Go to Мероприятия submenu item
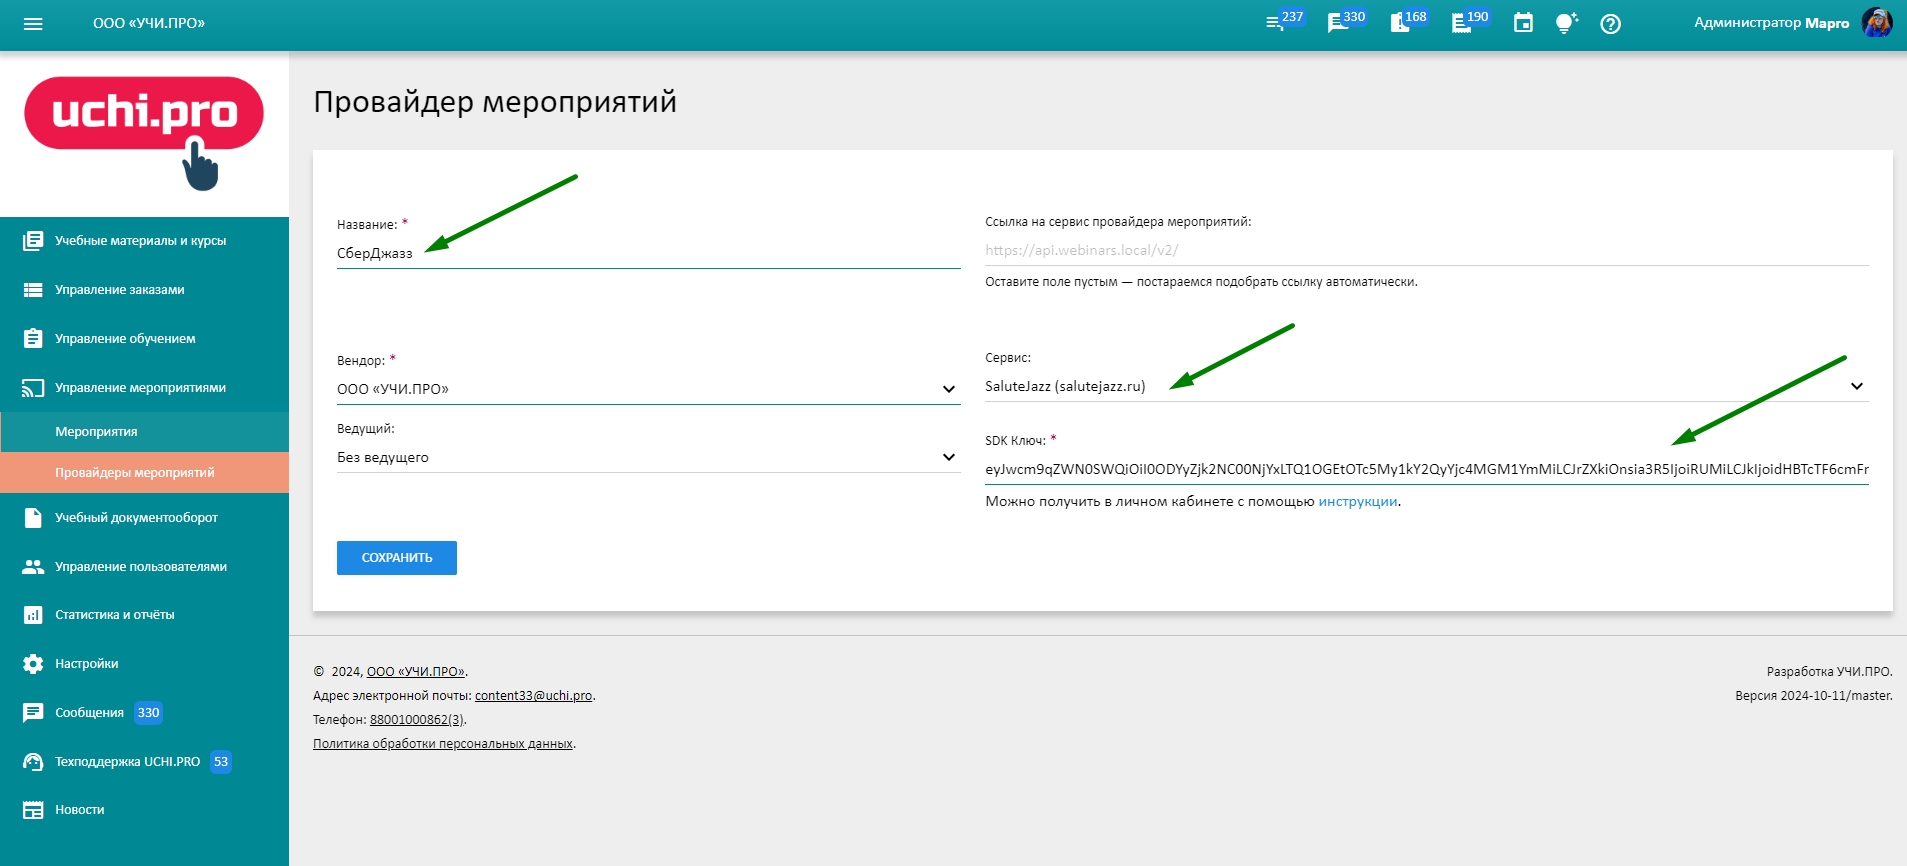1907x866 pixels. (144, 432)
